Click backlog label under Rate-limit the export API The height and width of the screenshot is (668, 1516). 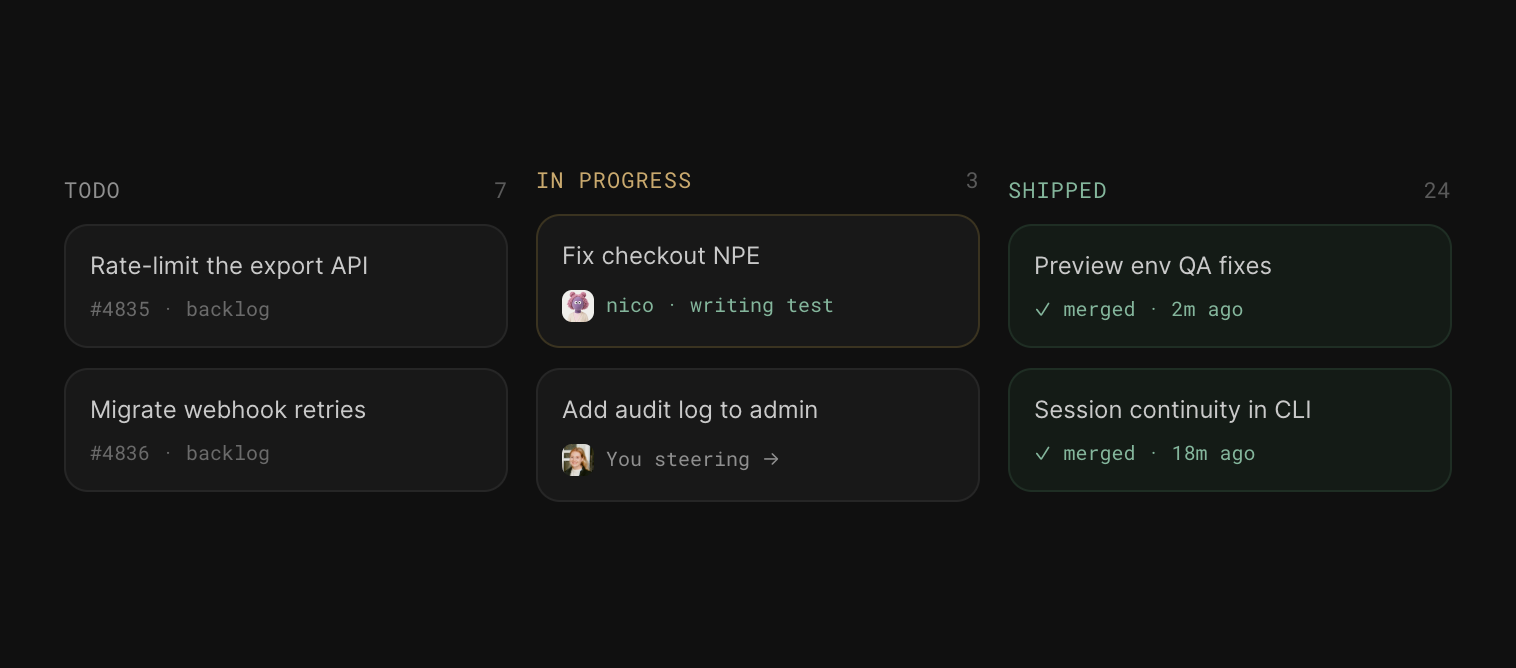(x=228, y=310)
